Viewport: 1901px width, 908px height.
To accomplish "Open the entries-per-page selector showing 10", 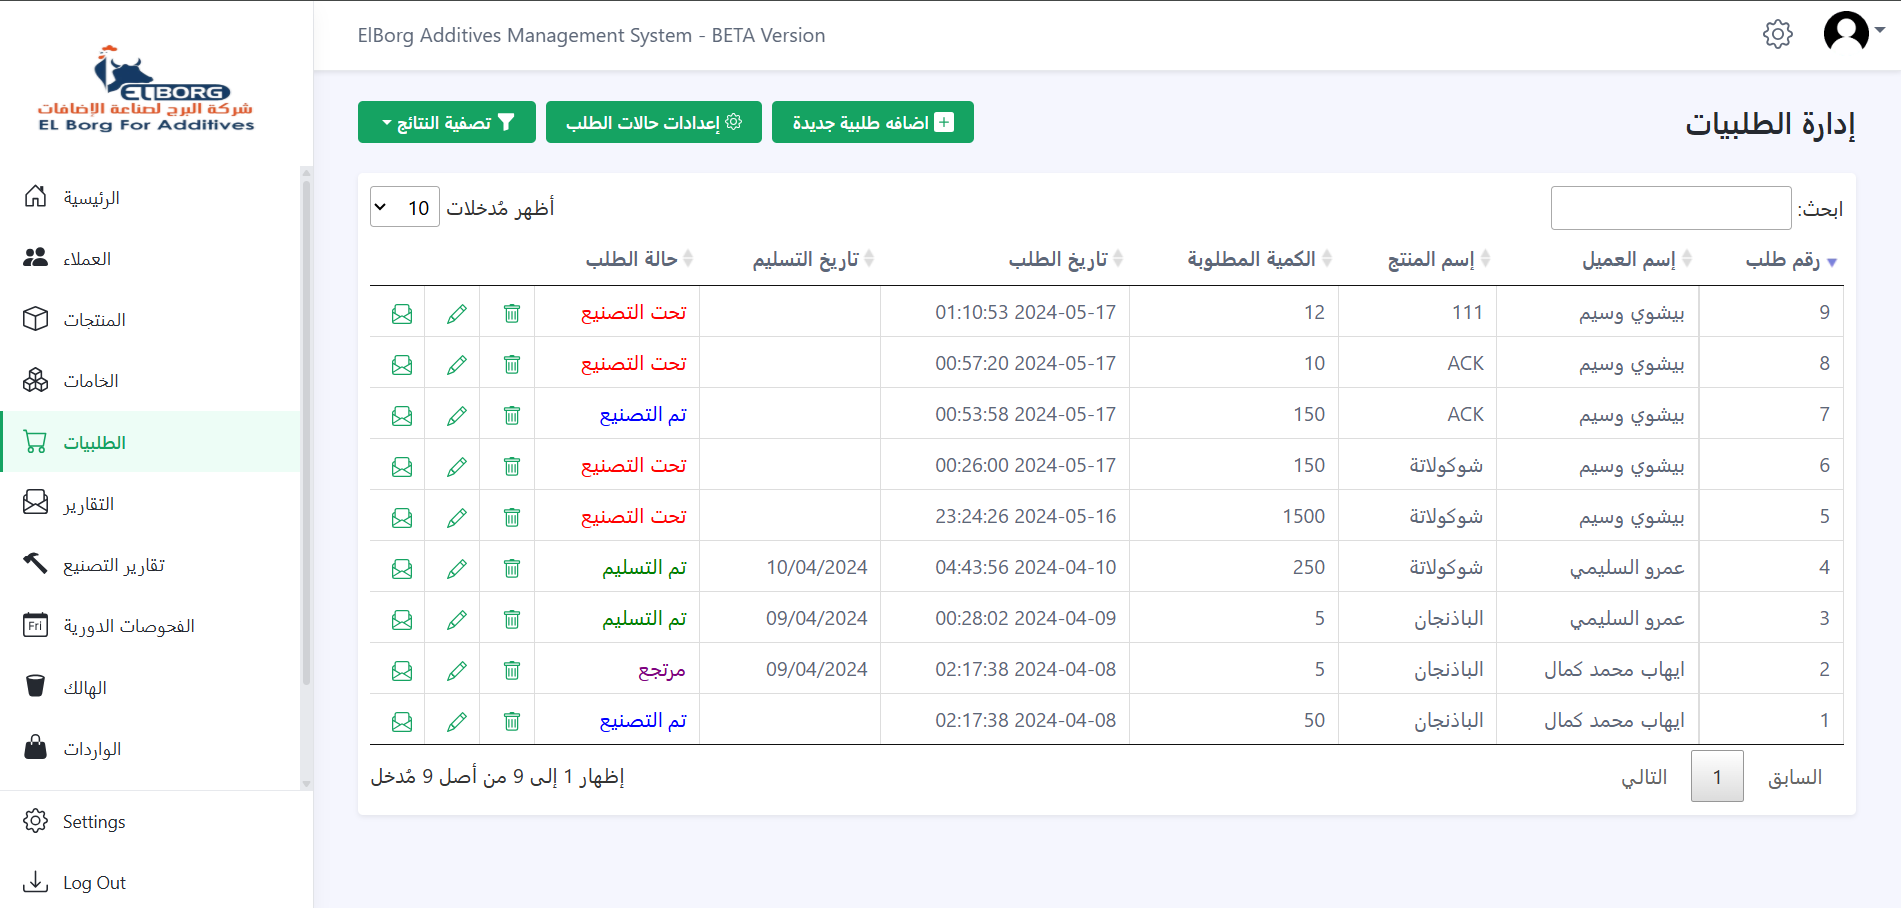I will 405,207.
